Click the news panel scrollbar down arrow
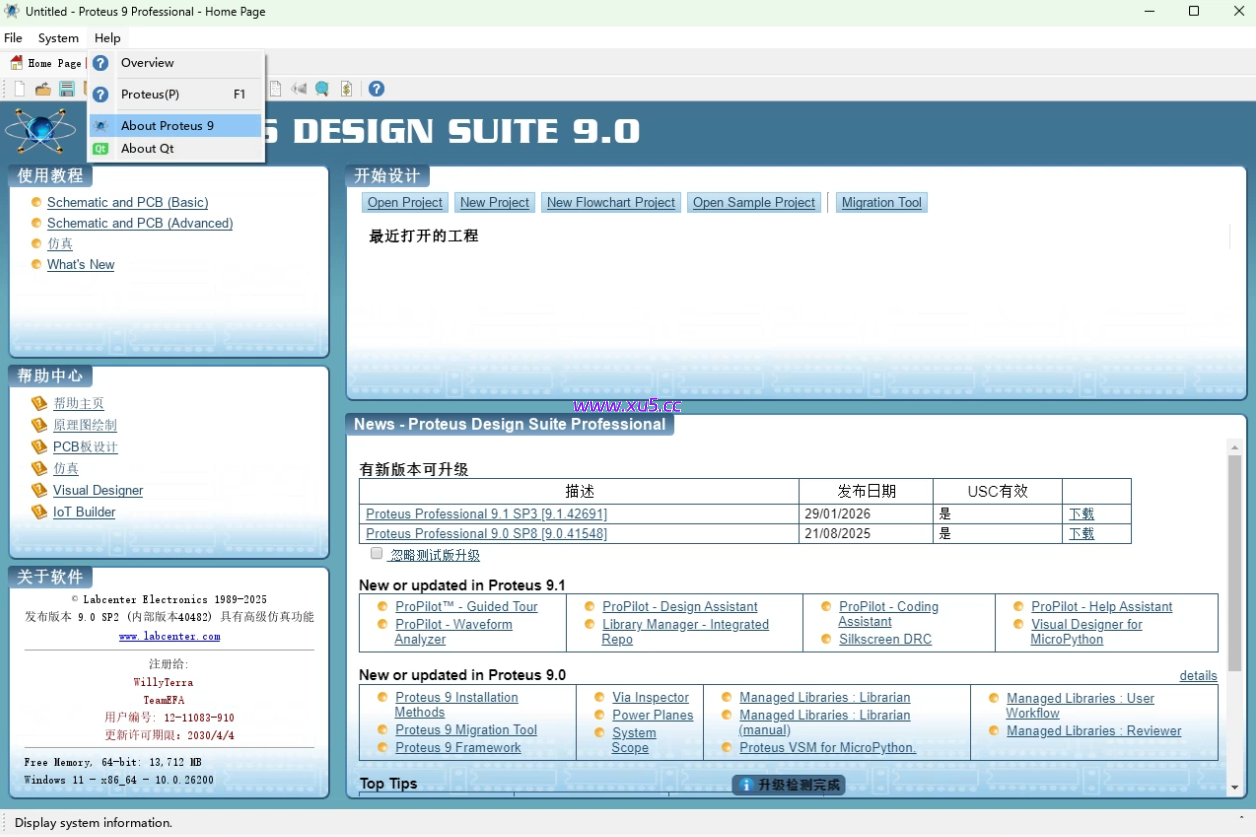Image resolution: width=1256 pixels, height=837 pixels. [x=1234, y=788]
